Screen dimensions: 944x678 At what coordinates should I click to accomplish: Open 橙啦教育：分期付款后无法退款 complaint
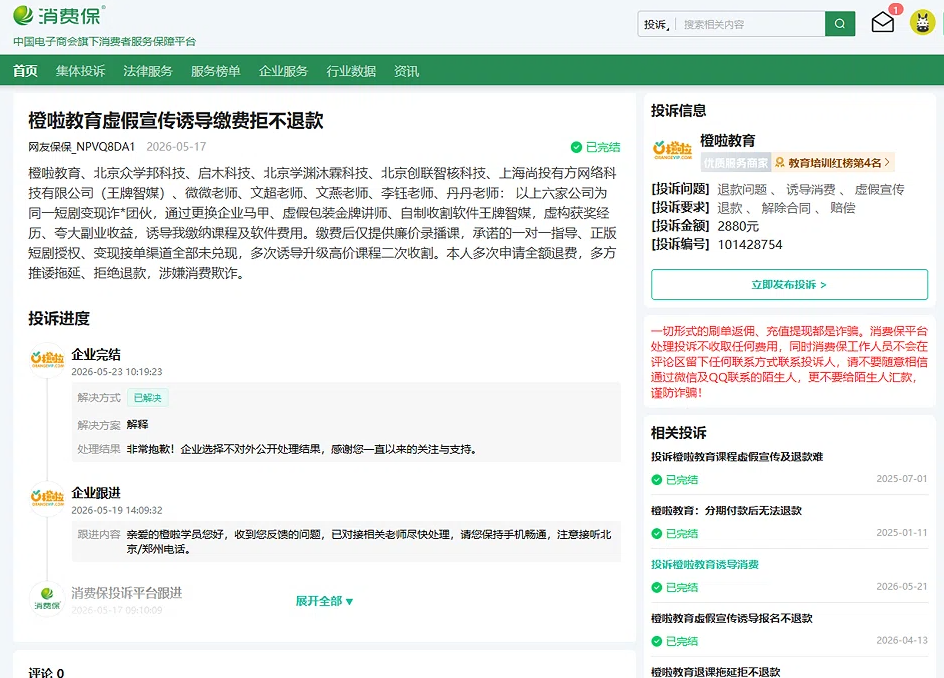tap(726, 511)
